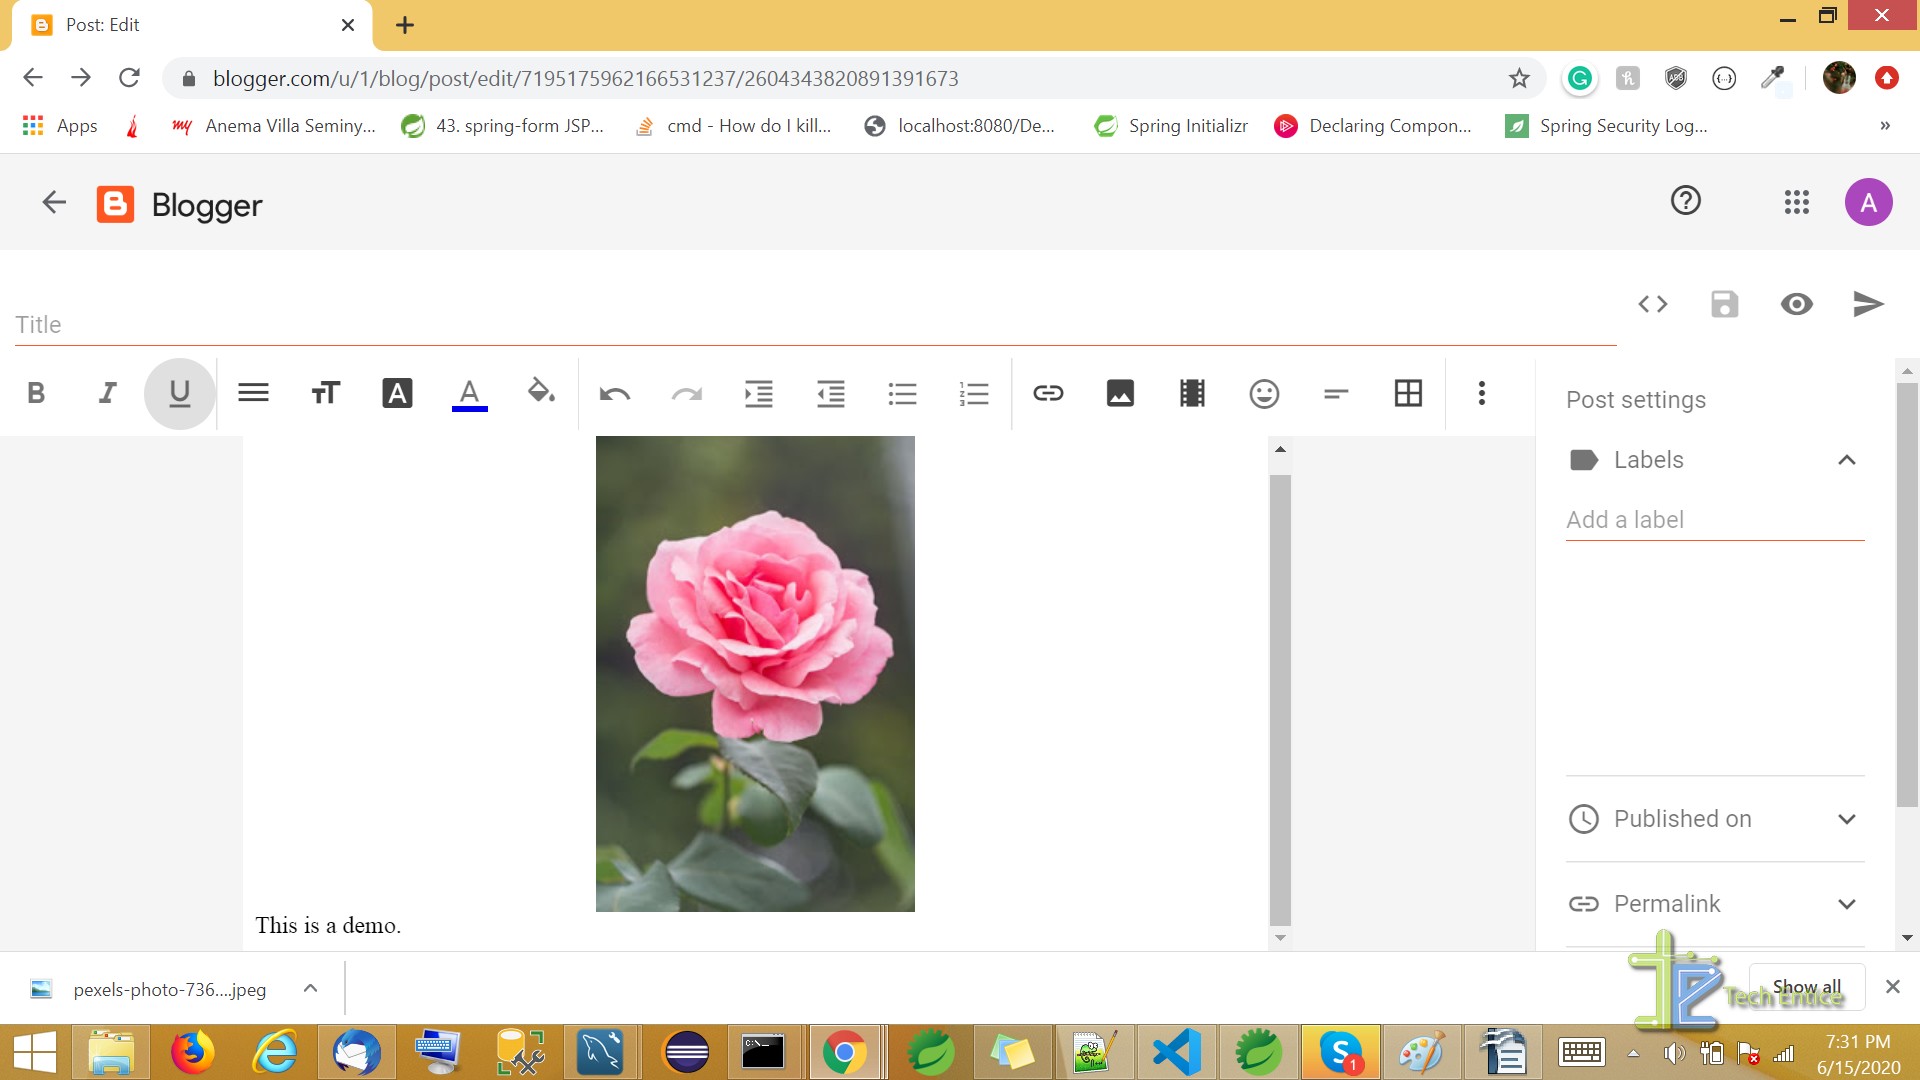This screenshot has height=1080, width=1920.
Task: Click the Insert Link icon
Action: click(1046, 392)
